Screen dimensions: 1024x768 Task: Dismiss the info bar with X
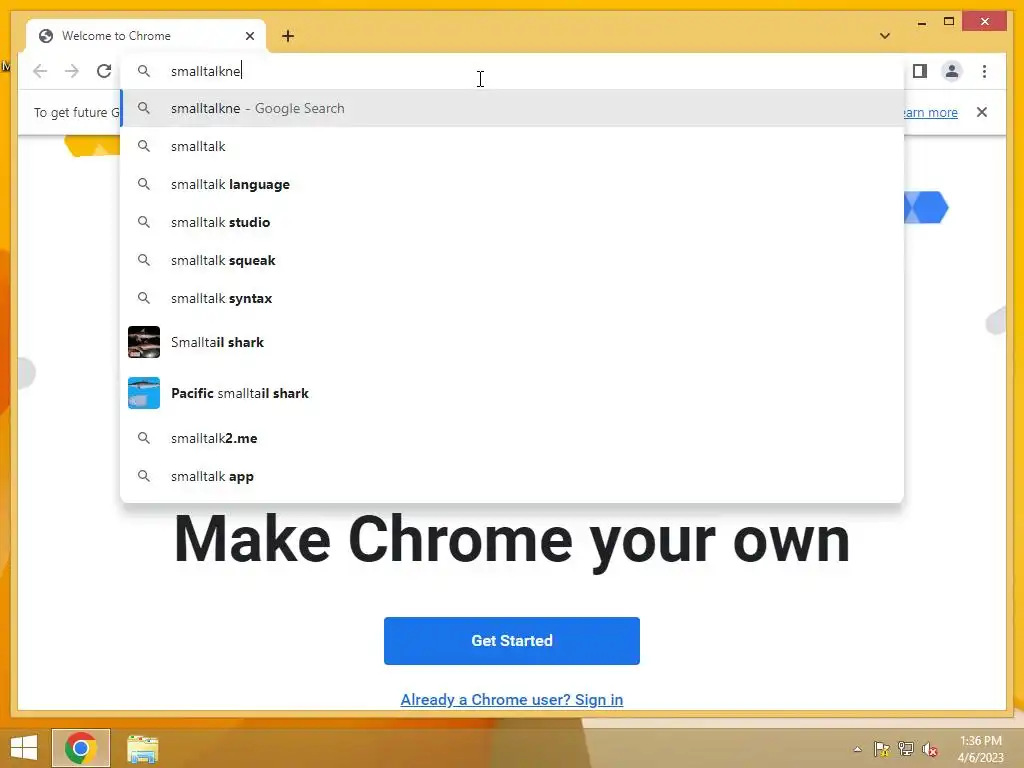coord(982,112)
